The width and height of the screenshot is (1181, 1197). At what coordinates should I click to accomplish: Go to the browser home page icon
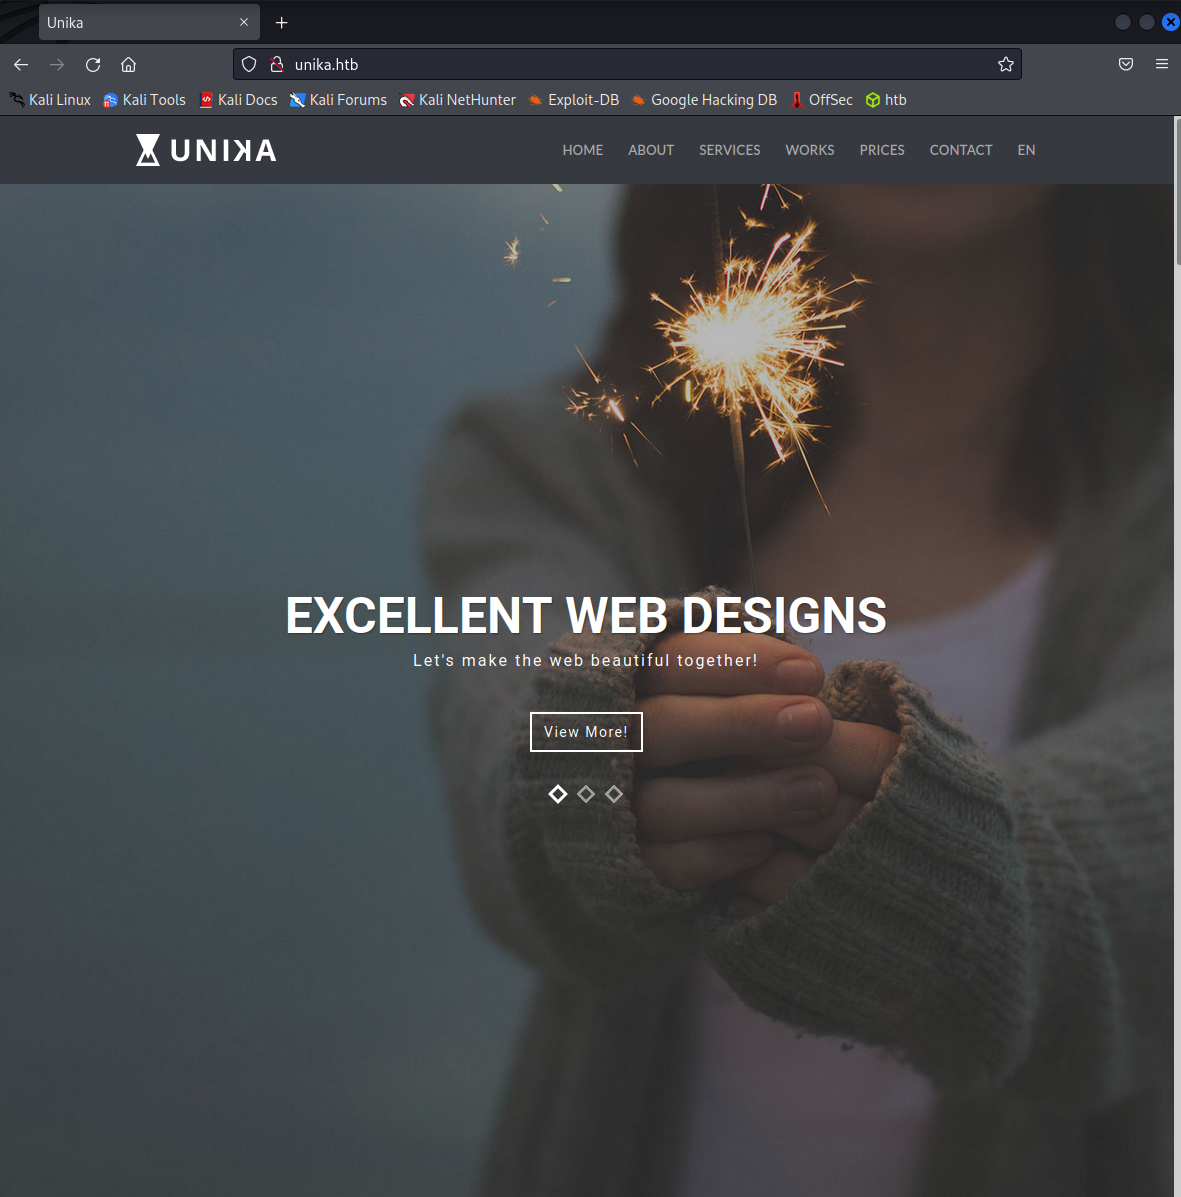tap(128, 65)
